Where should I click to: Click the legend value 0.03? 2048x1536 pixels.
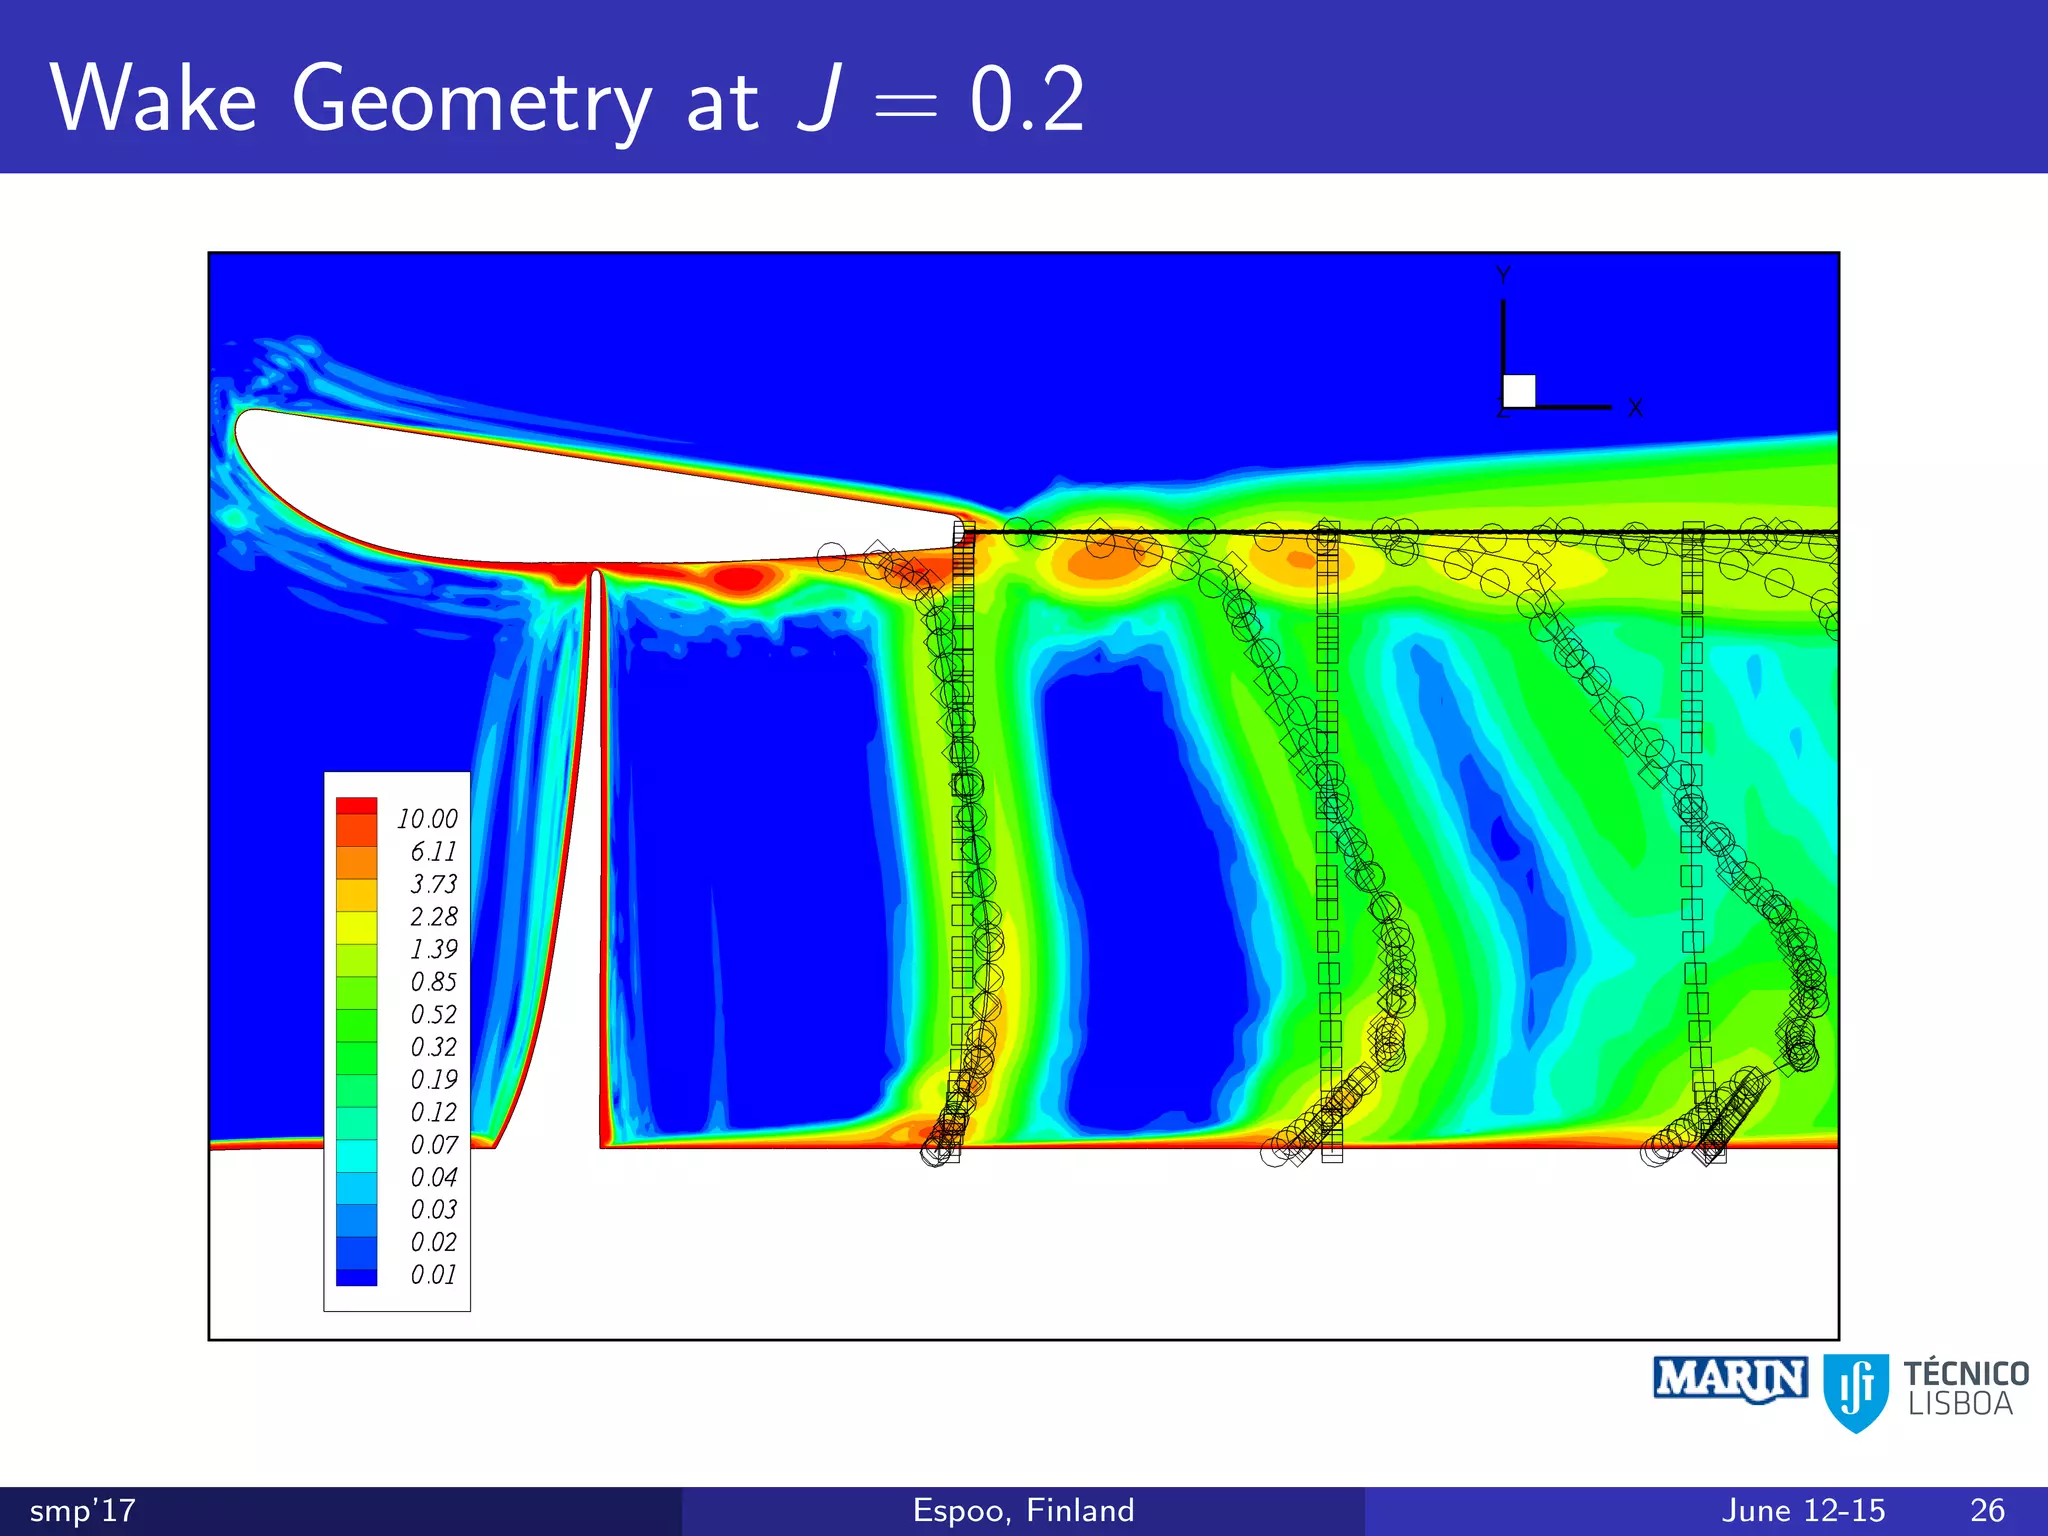(433, 1210)
